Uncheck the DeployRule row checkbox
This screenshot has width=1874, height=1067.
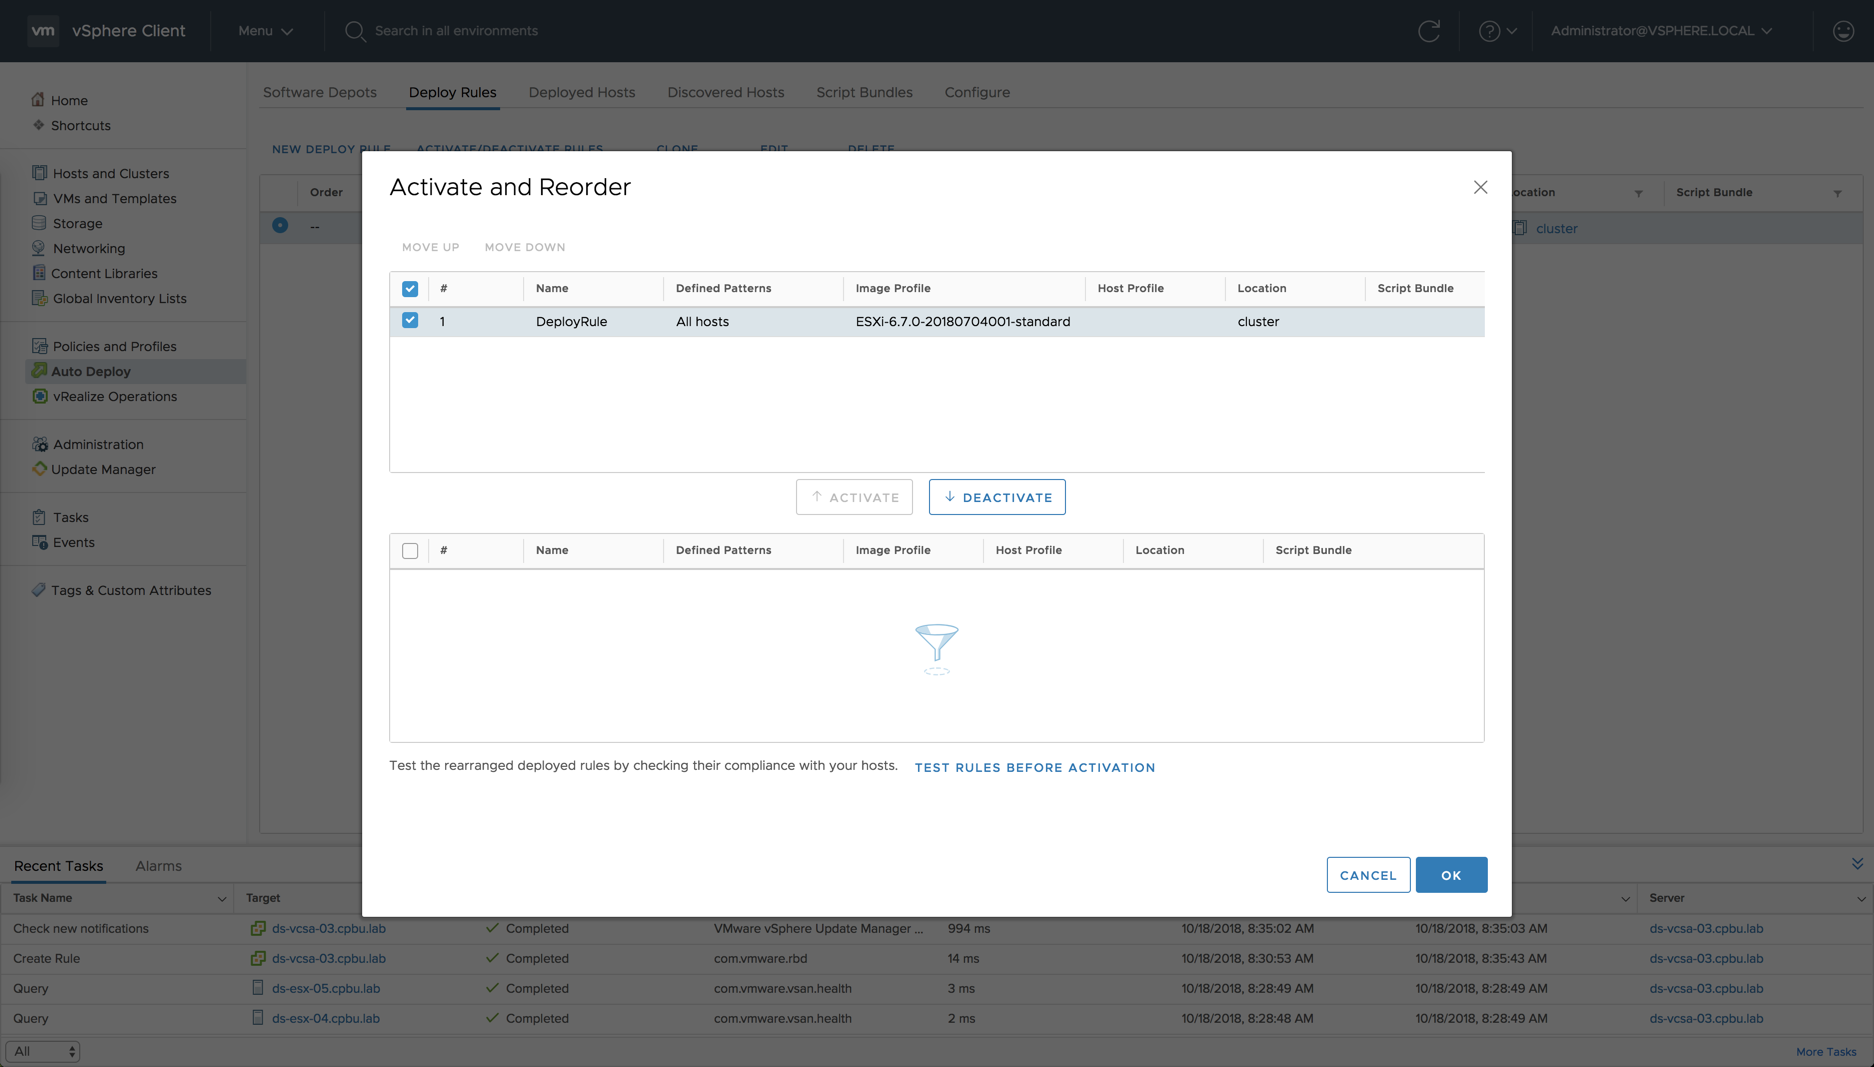point(410,321)
